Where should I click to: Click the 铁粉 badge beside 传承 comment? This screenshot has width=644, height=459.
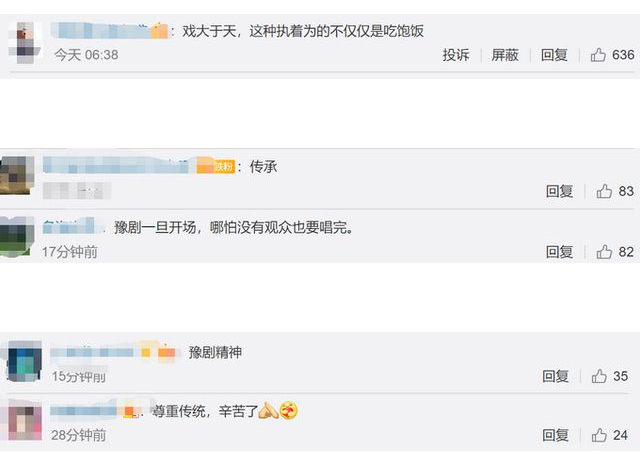point(223,167)
